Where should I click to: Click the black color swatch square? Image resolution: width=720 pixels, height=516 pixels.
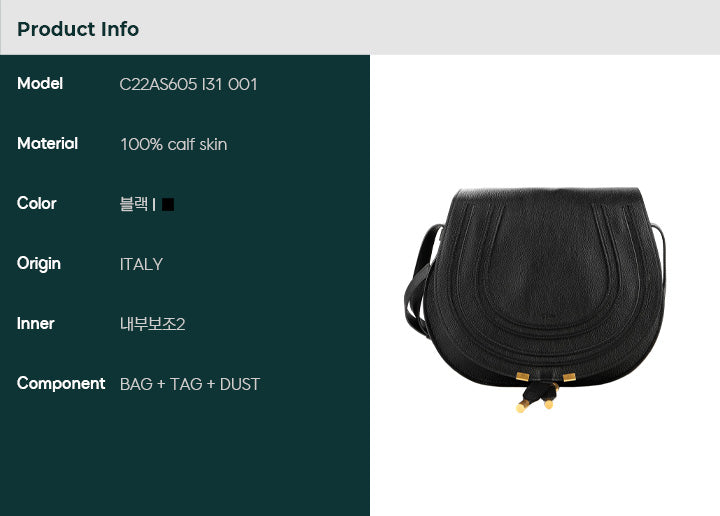[x=168, y=204]
